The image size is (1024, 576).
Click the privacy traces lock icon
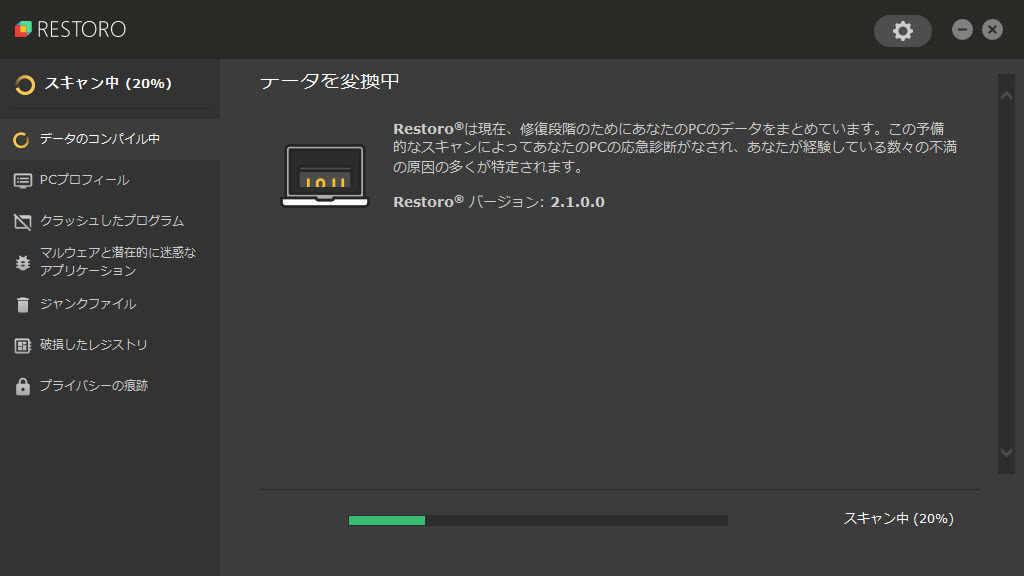[x=22, y=387]
